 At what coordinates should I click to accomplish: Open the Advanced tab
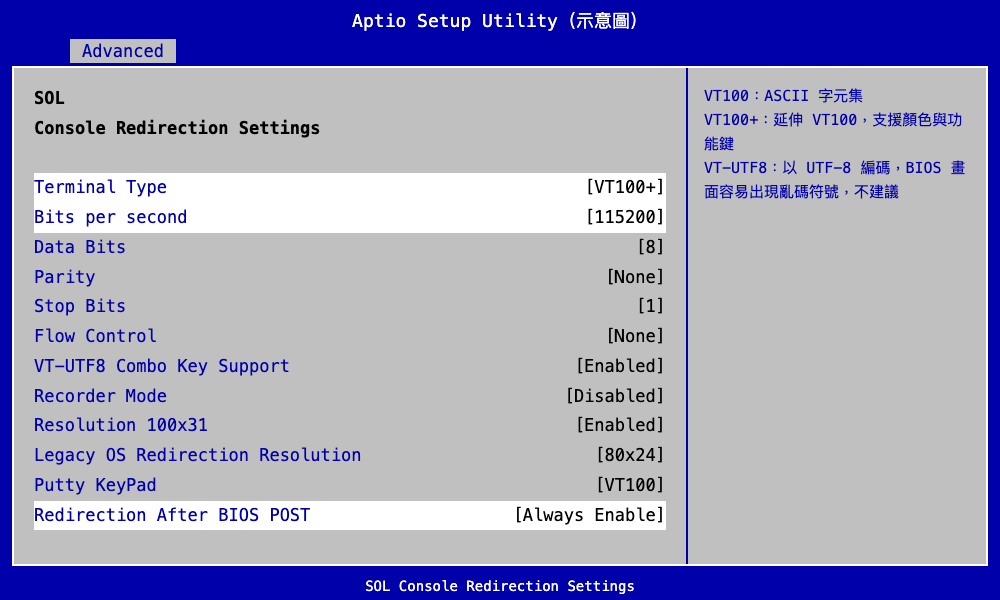point(122,50)
